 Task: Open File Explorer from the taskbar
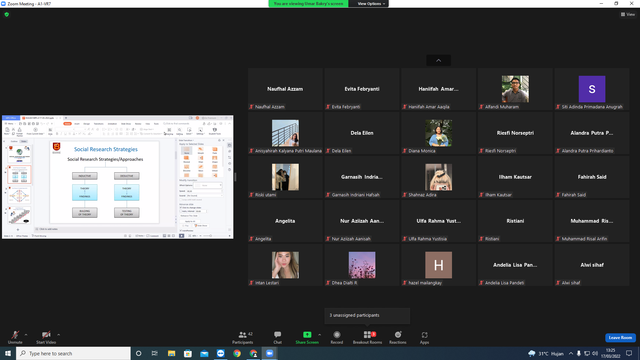pyautogui.click(x=171, y=353)
